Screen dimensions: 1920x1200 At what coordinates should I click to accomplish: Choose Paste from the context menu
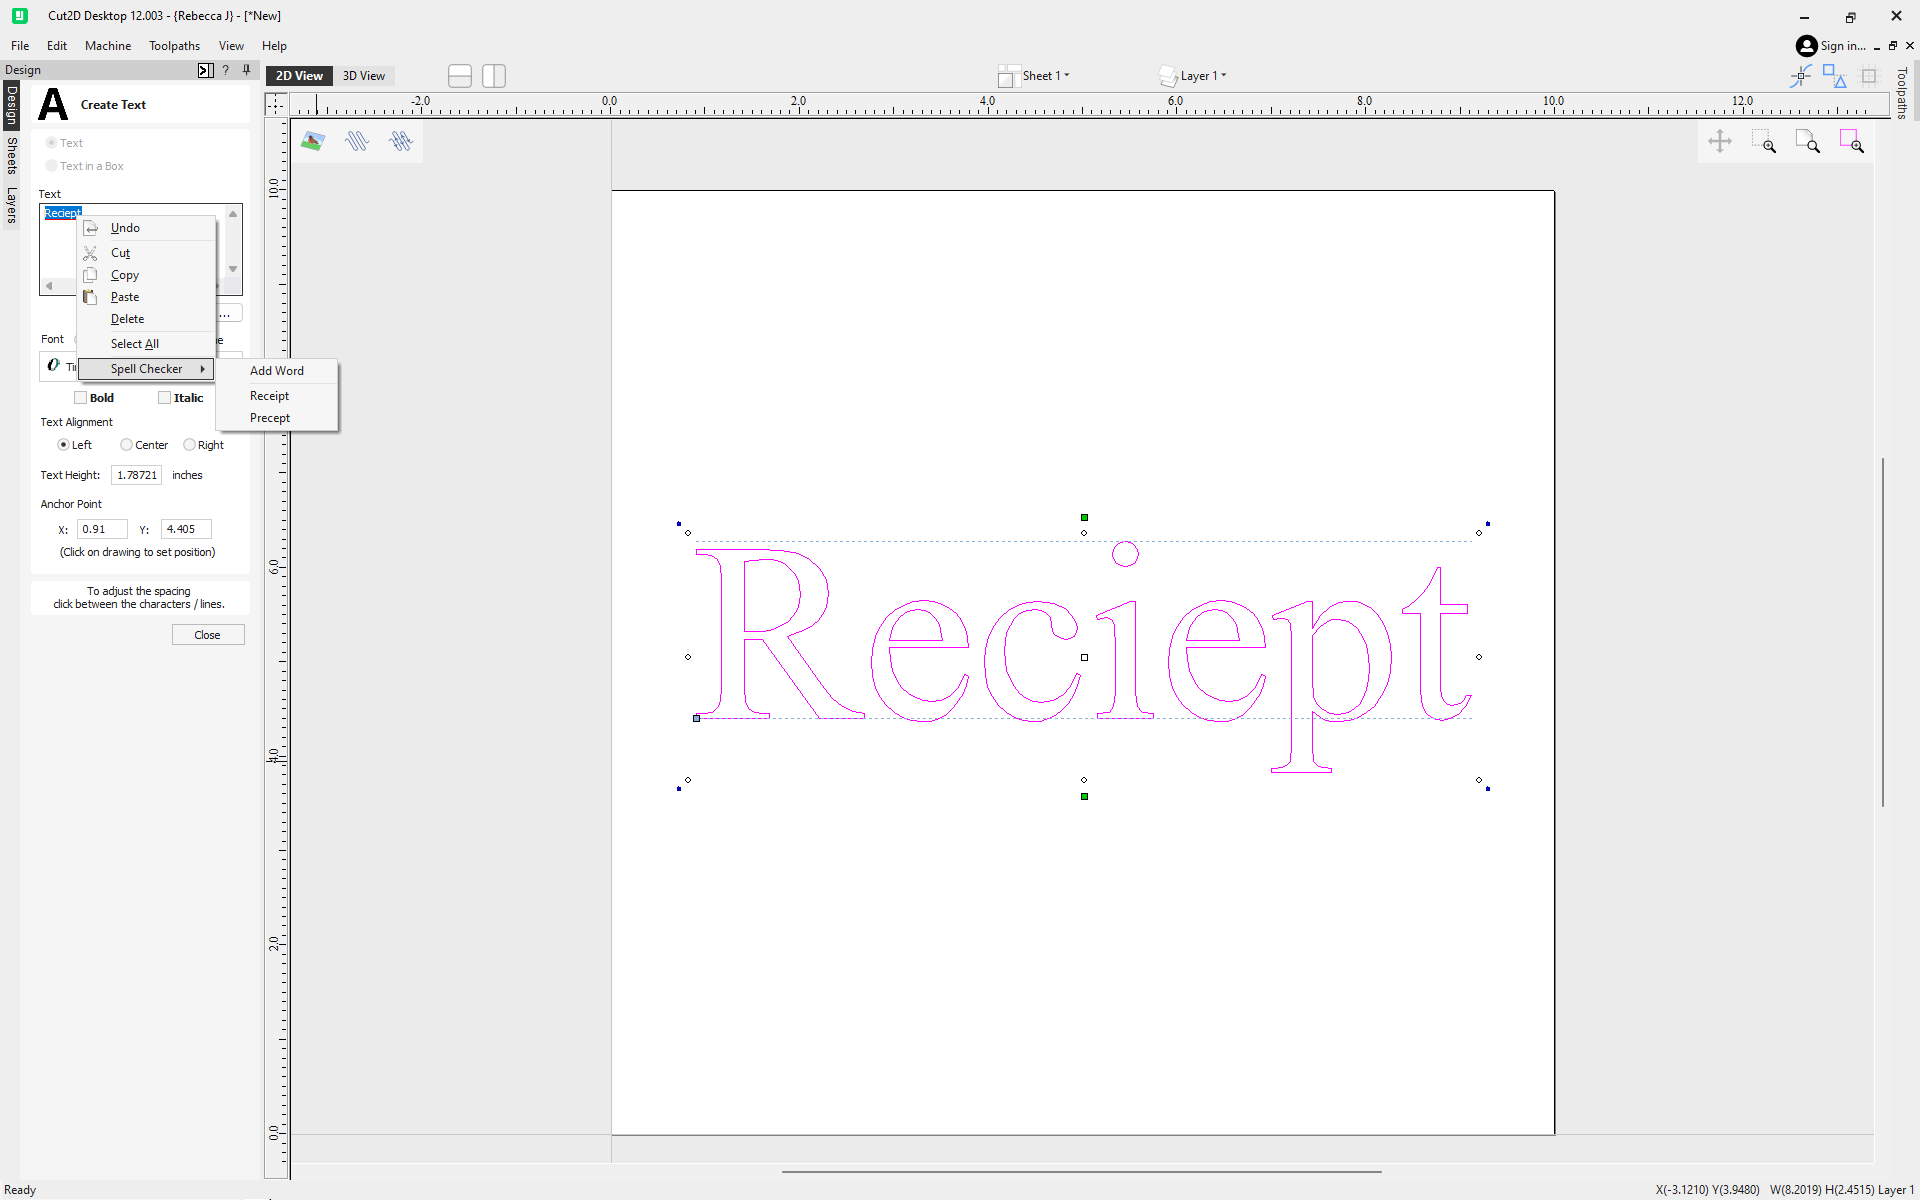pyautogui.click(x=147, y=297)
